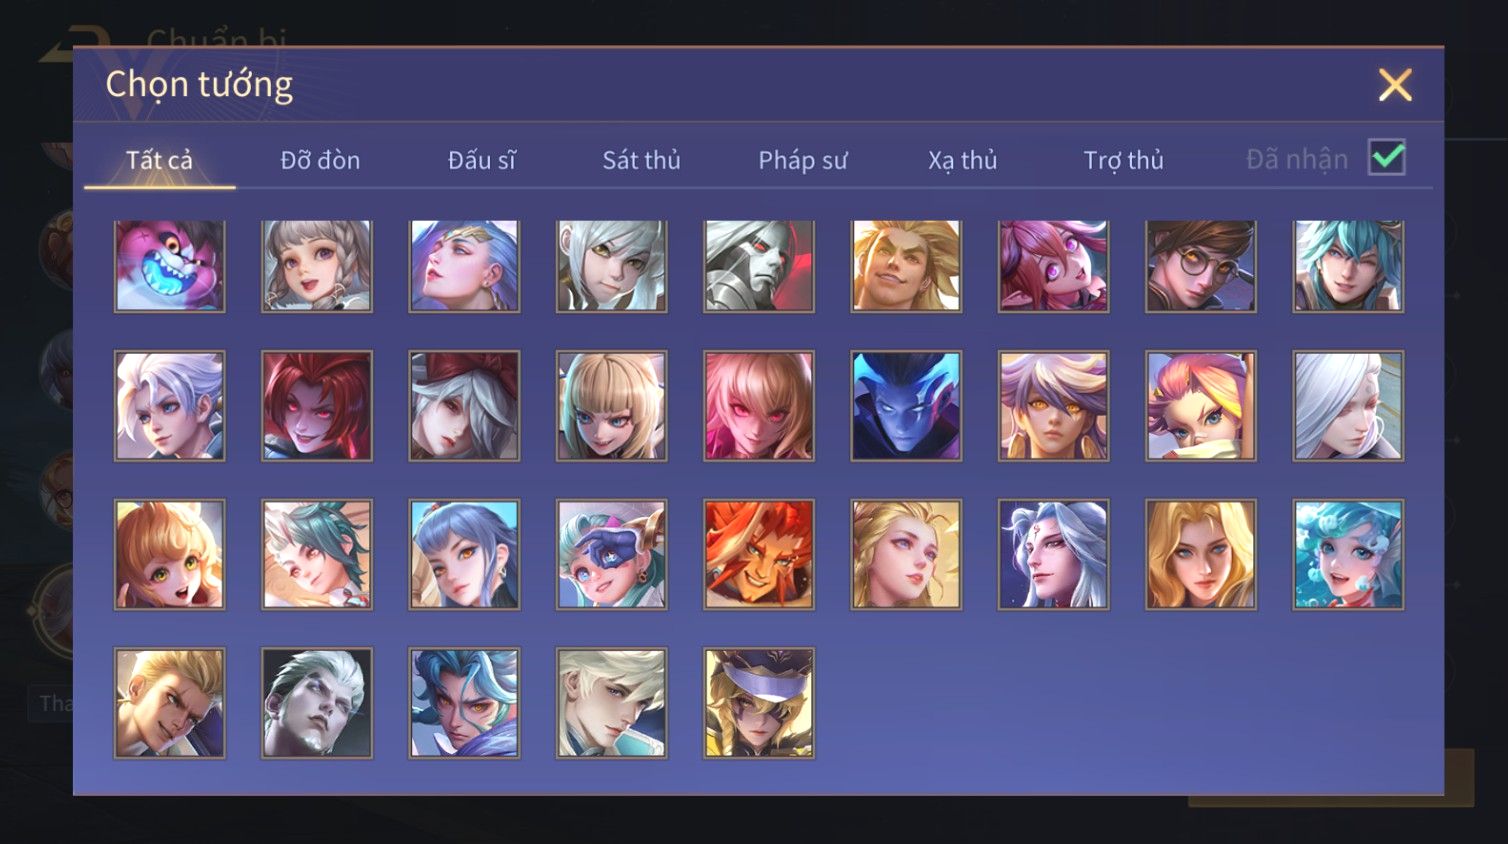Toggle the Đã nhận checkbox
This screenshot has width=1508, height=844.
(1387, 158)
